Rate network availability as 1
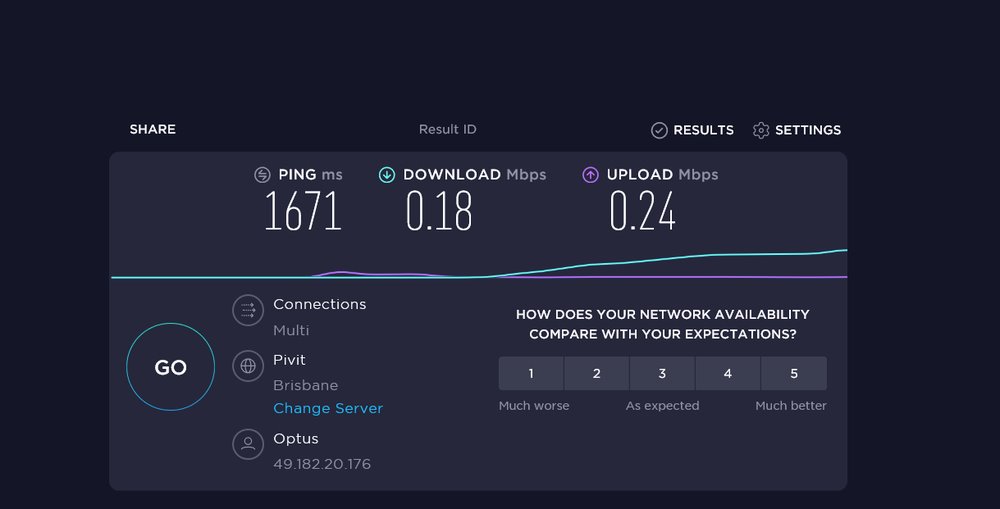 click(531, 373)
